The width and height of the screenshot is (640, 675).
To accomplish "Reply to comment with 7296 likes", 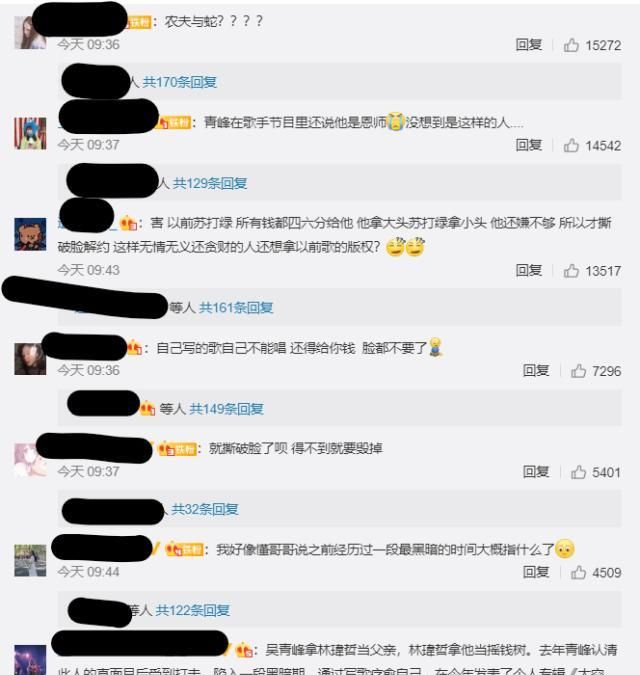I will coord(536,370).
